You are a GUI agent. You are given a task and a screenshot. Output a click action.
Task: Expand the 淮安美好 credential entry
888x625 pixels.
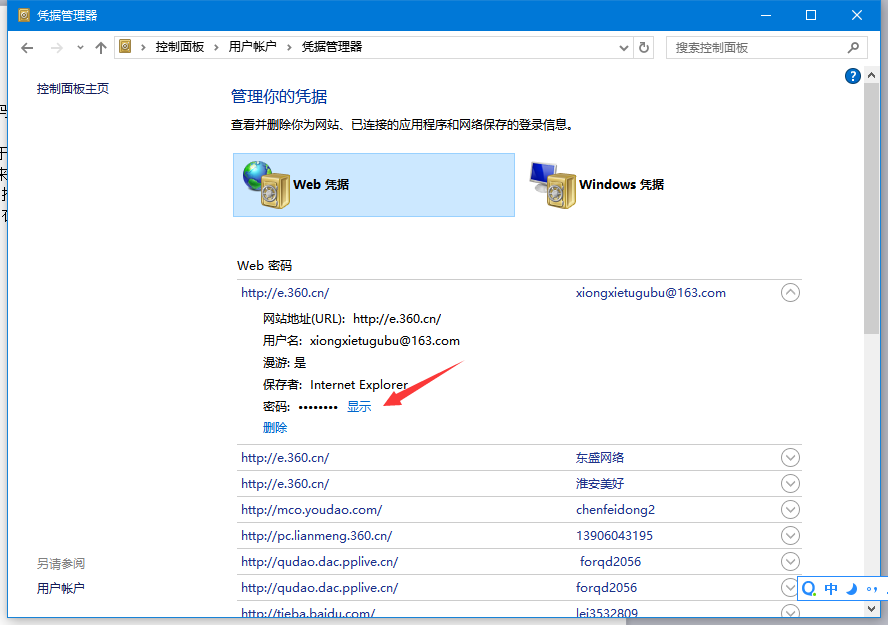(790, 483)
